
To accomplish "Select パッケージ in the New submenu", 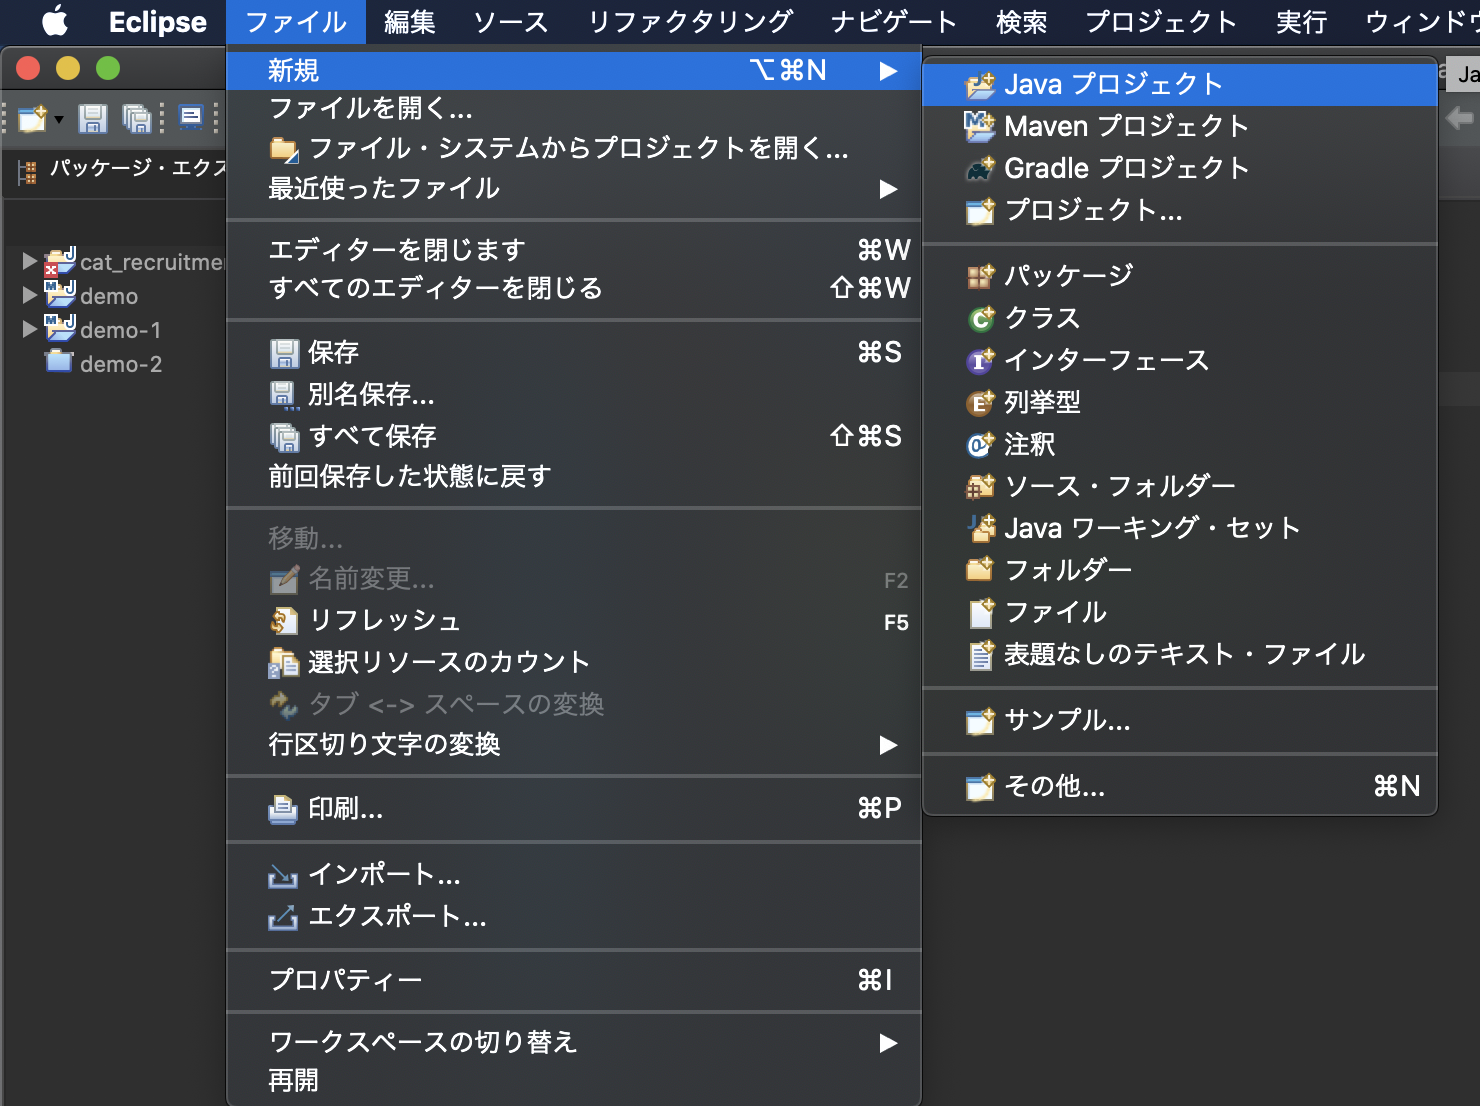I will [x=1069, y=275].
